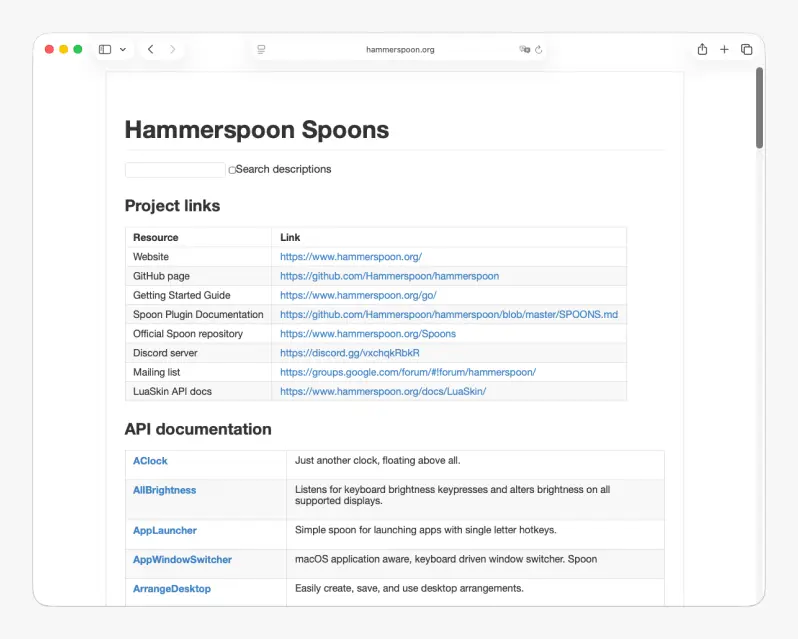Screen dimensions: 798x639
Task: Minimize the window with yellow button
Action: [64, 49]
